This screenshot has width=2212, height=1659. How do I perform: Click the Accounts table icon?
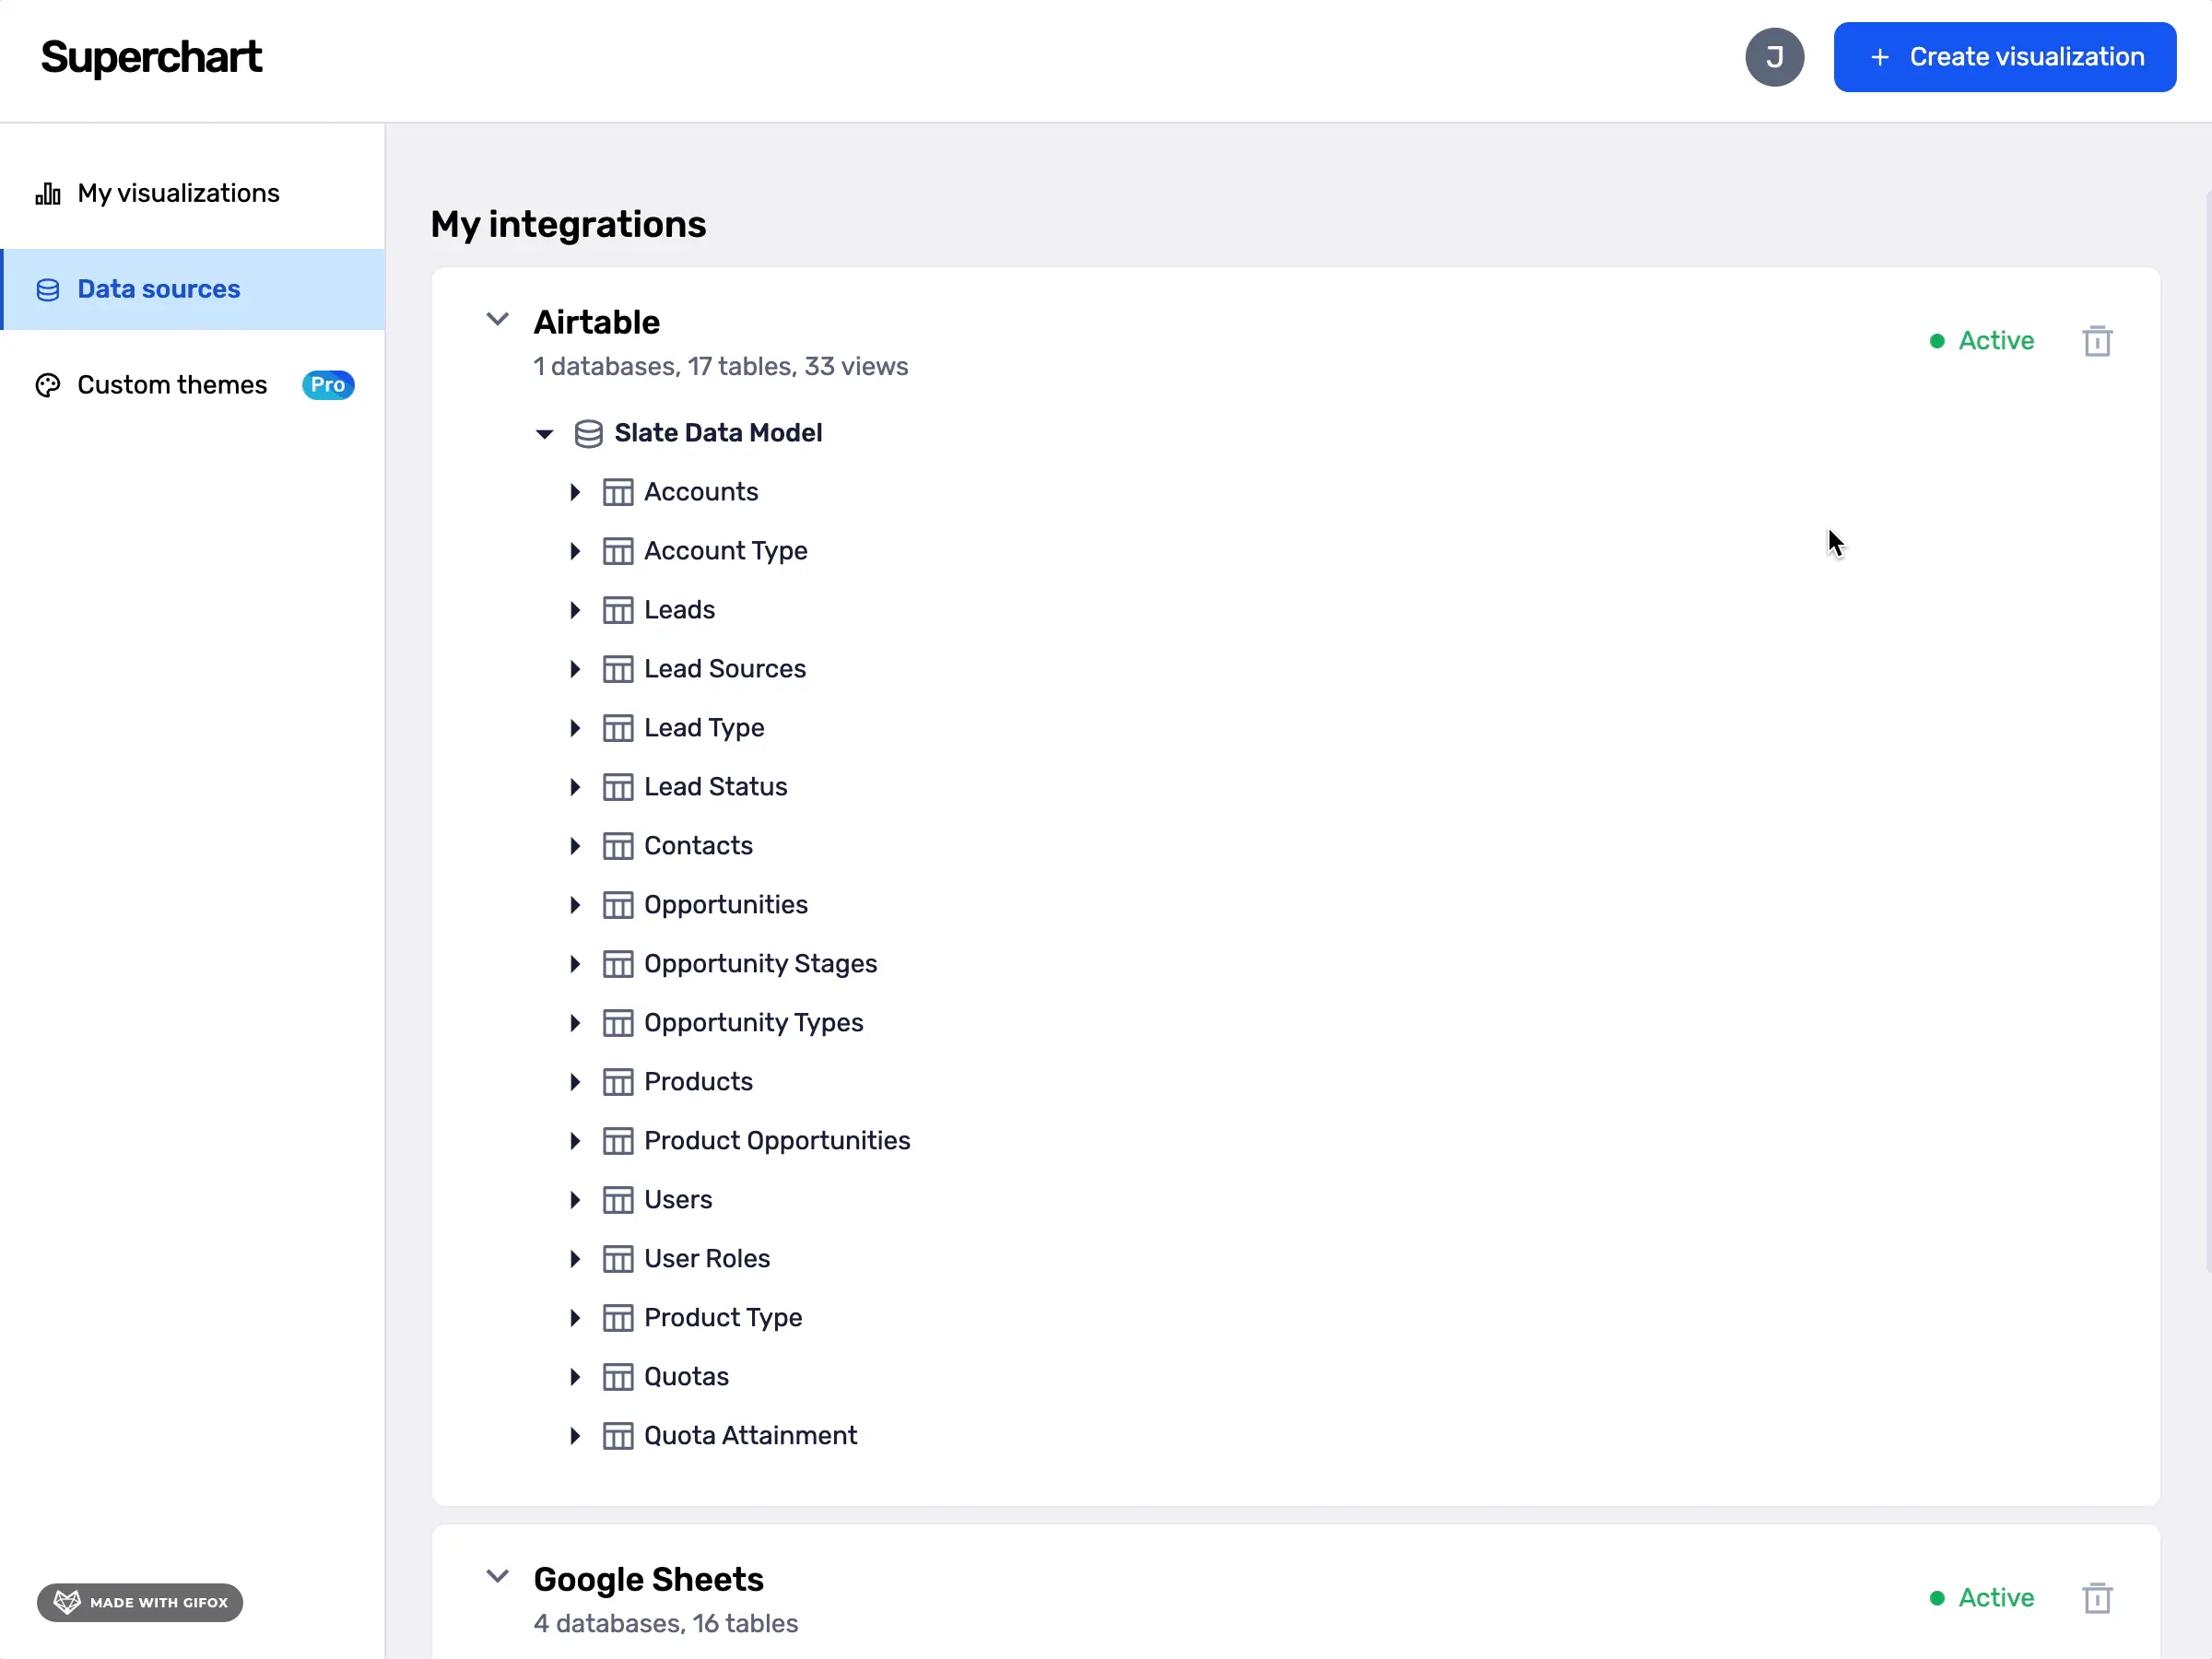coord(618,492)
